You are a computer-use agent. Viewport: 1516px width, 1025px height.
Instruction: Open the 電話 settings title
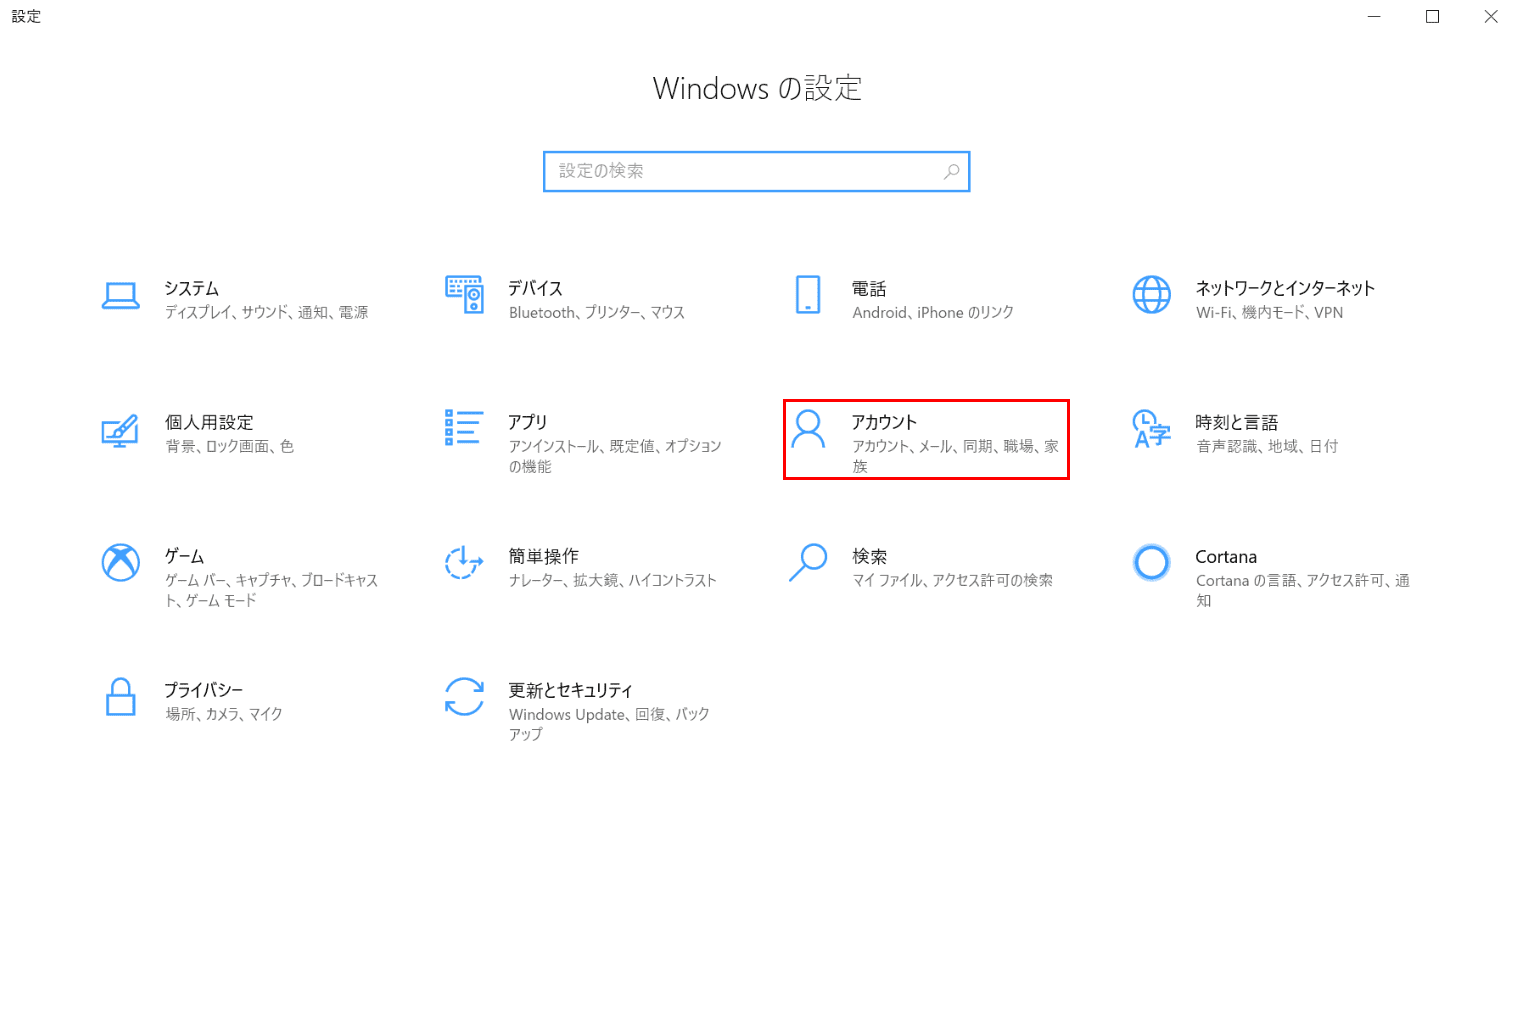click(x=869, y=288)
